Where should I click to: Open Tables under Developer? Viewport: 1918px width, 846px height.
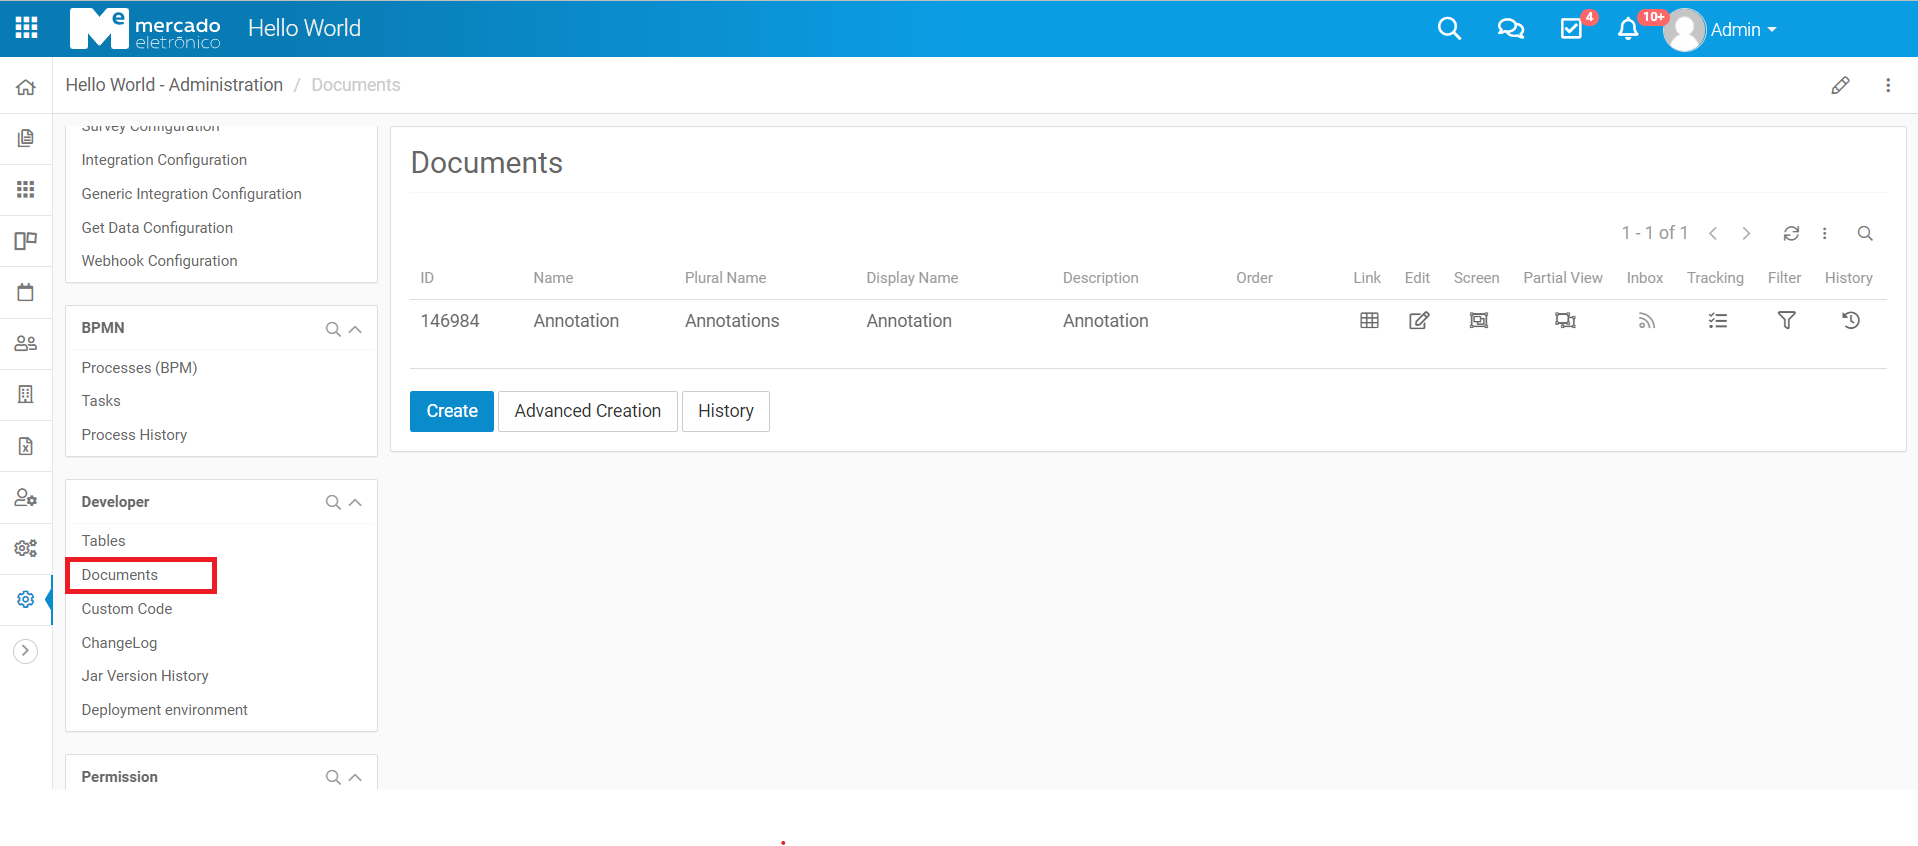click(103, 541)
